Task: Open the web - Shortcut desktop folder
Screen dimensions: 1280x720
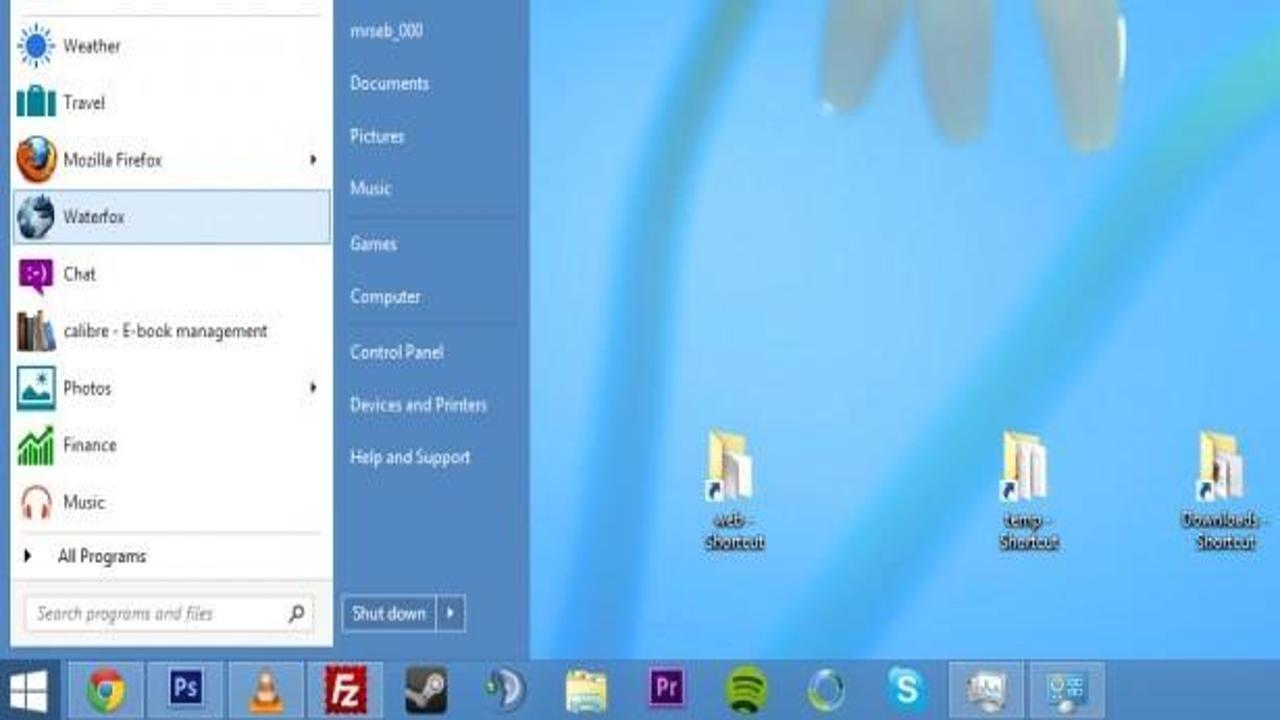Action: [734, 491]
